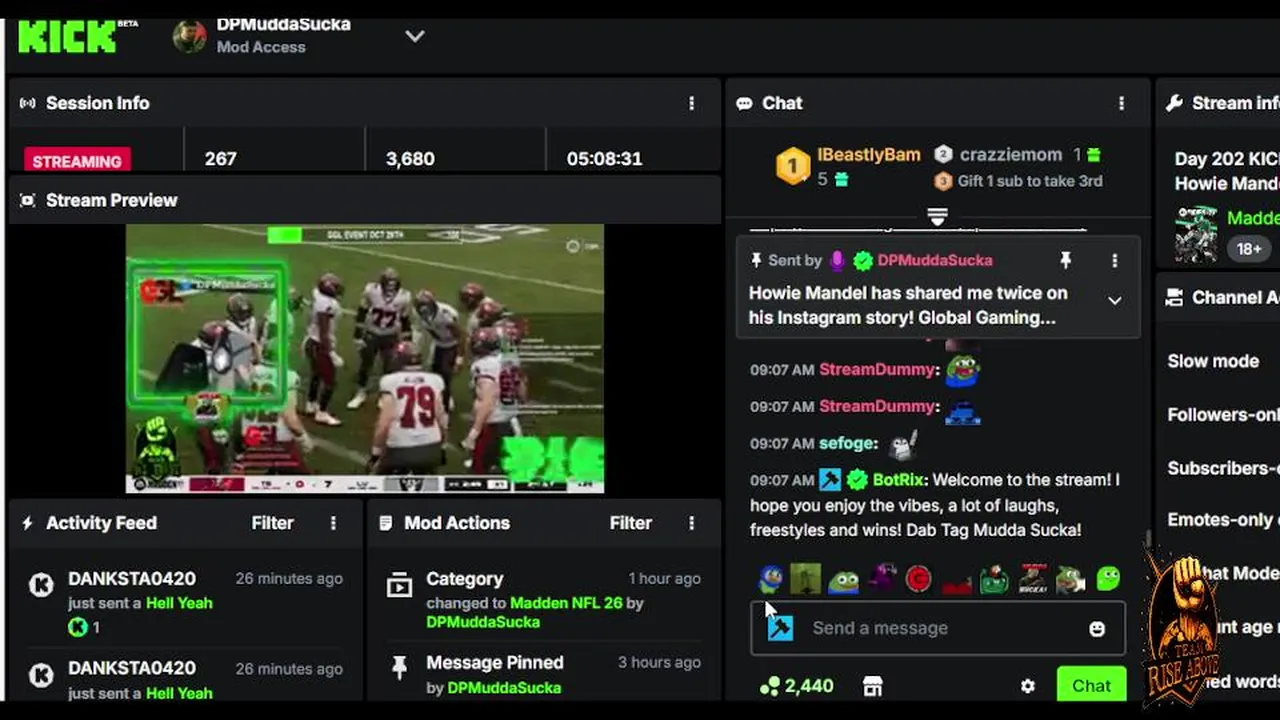Click the 2,440 channel points balance
Viewport: 1280px width, 720px height.
tap(796, 686)
